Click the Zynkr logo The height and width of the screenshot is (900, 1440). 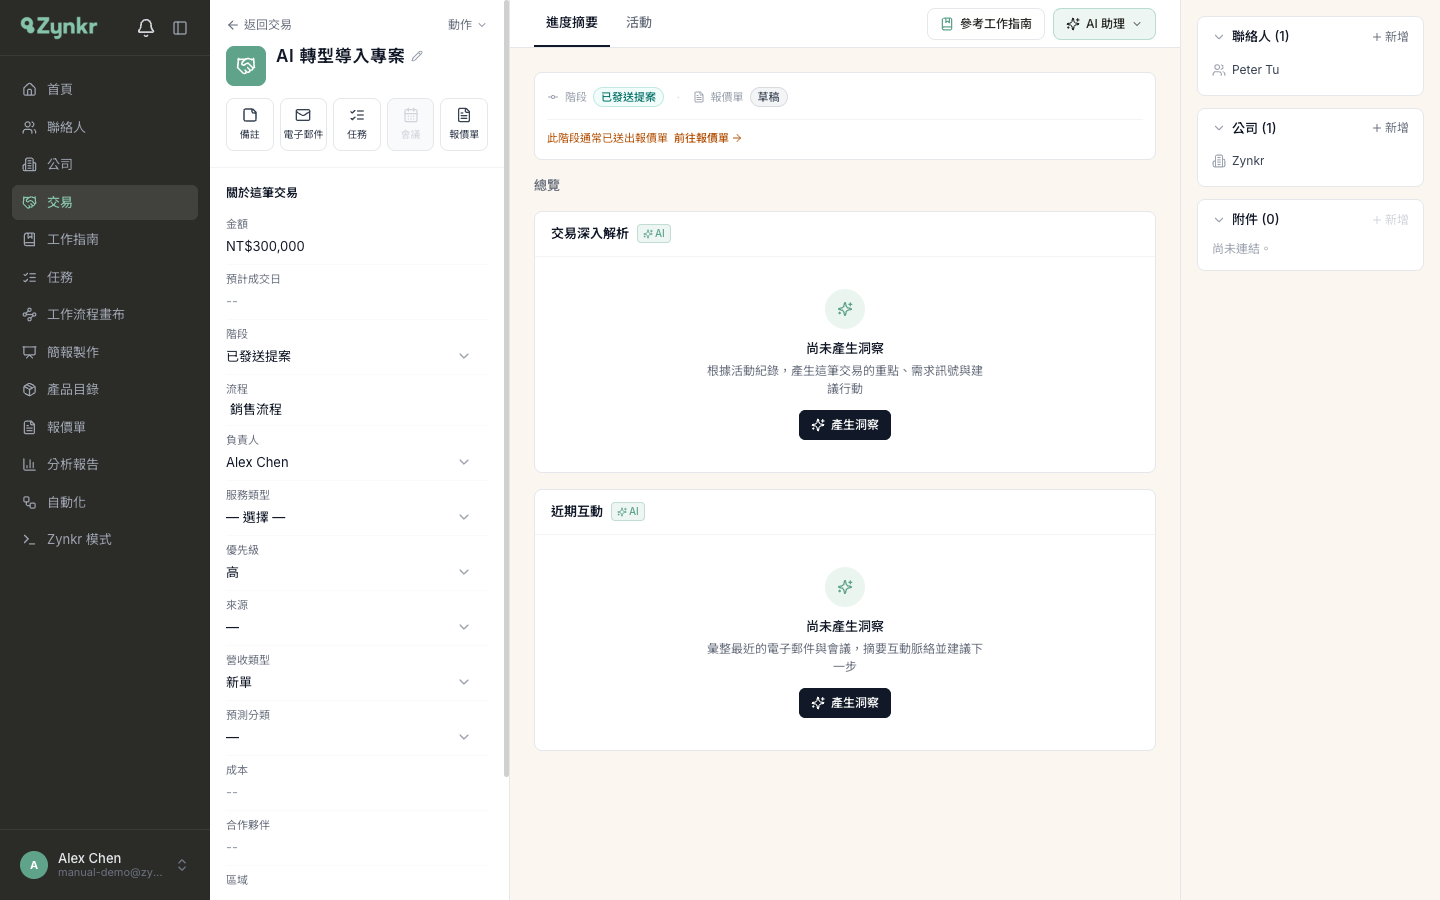pos(59,27)
